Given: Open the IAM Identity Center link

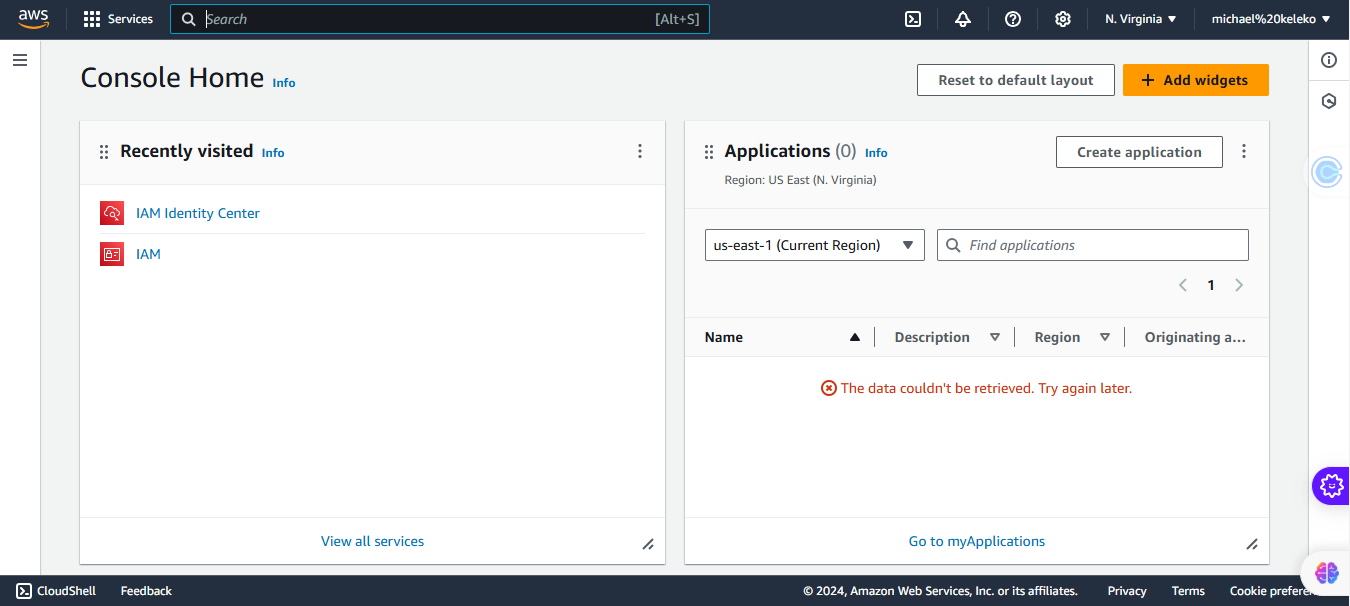Looking at the screenshot, I should pyautogui.click(x=198, y=213).
